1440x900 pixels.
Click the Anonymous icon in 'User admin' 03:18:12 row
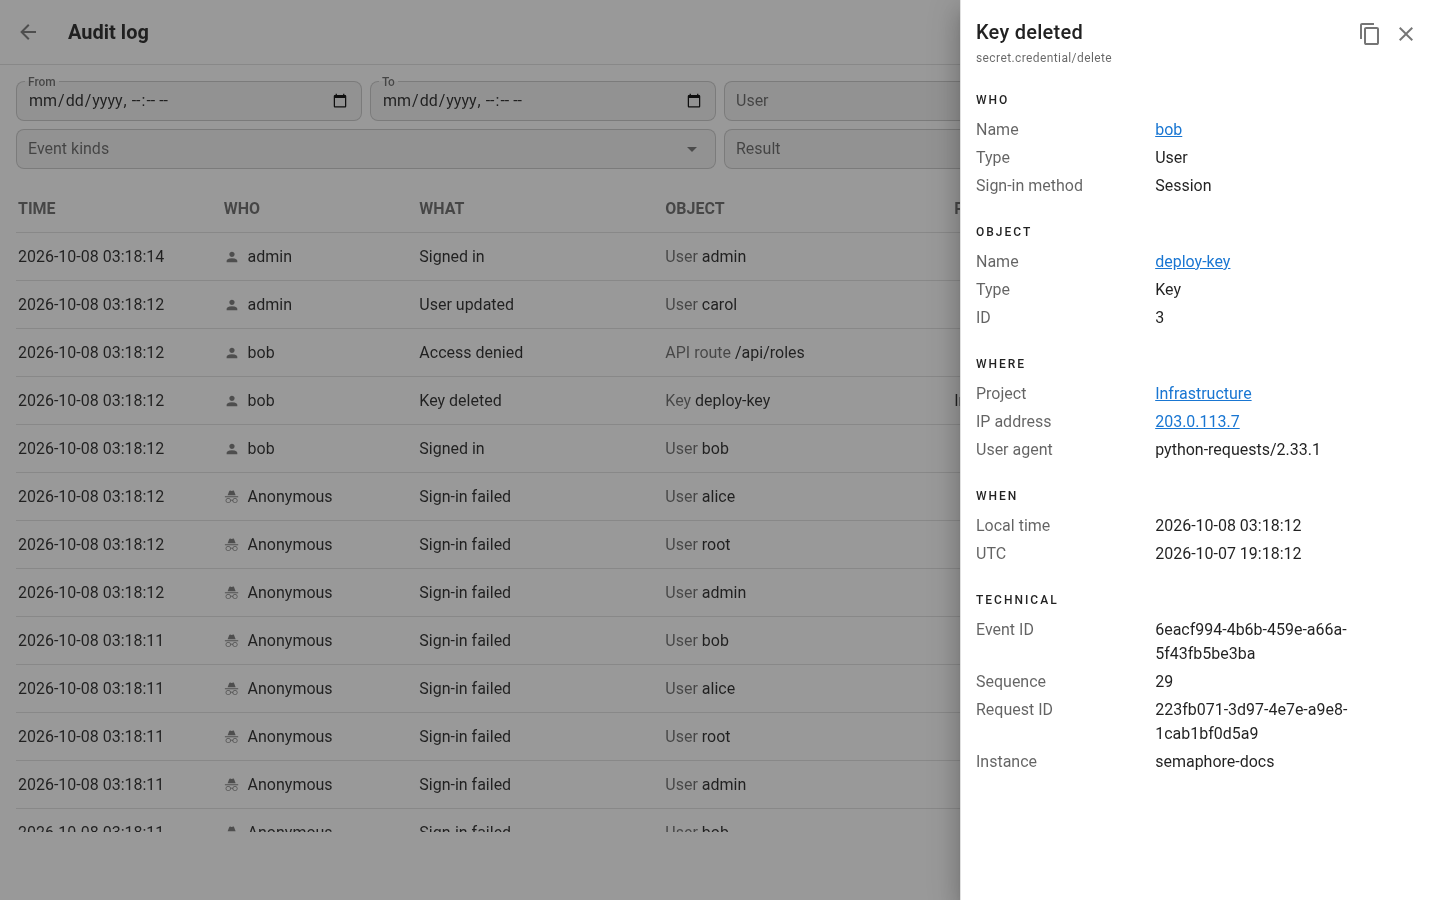tap(232, 593)
